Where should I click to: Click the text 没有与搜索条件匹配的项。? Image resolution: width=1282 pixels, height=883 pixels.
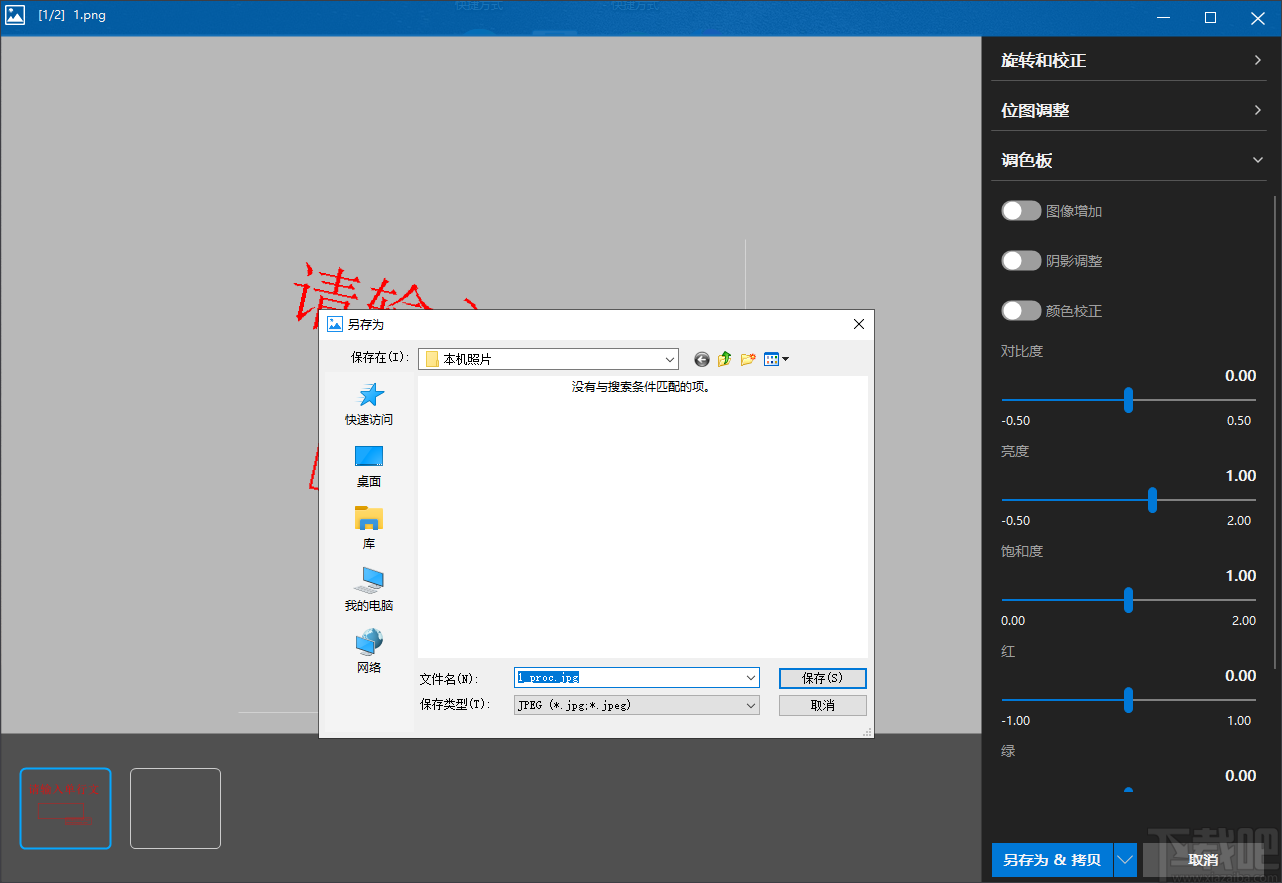point(641,387)
